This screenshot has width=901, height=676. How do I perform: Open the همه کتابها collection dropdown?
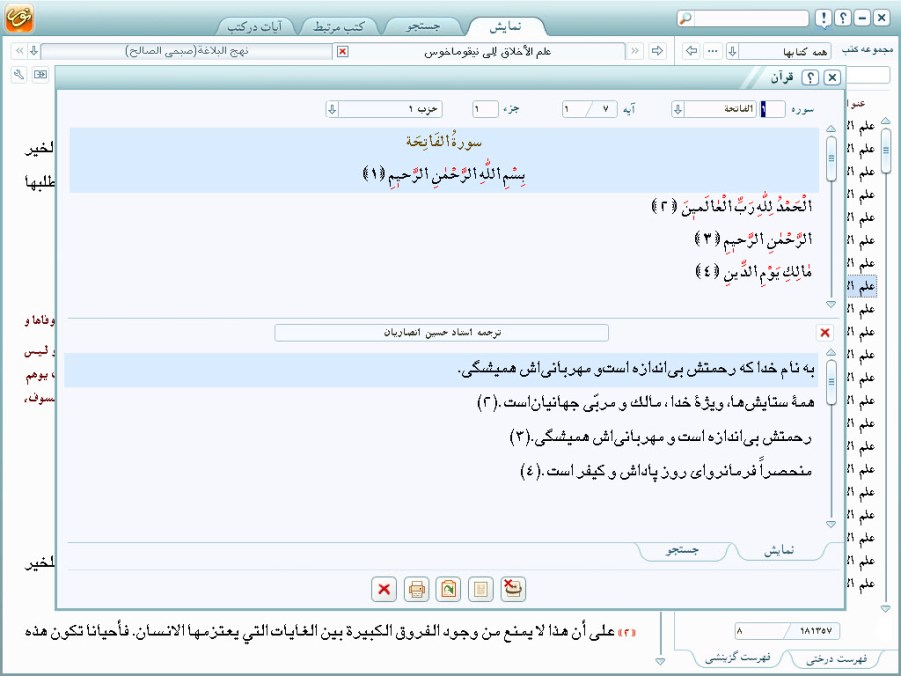[x=779, y=52]
